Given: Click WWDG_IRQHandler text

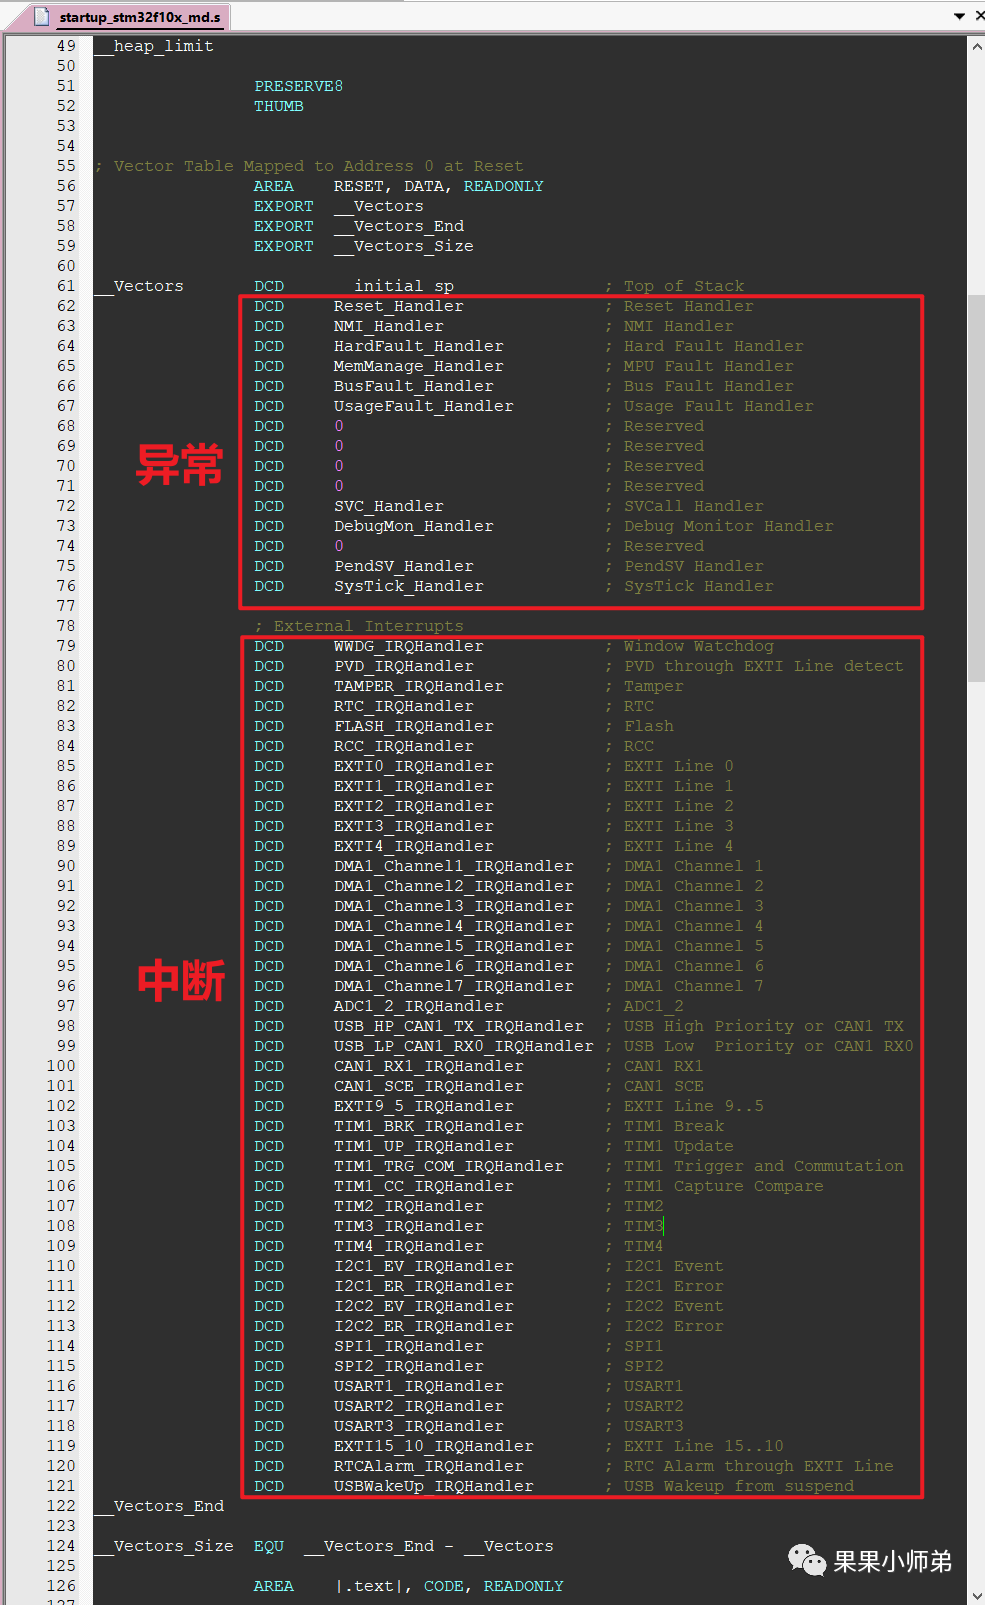Looking at the screenshot, I should [408, 646].
